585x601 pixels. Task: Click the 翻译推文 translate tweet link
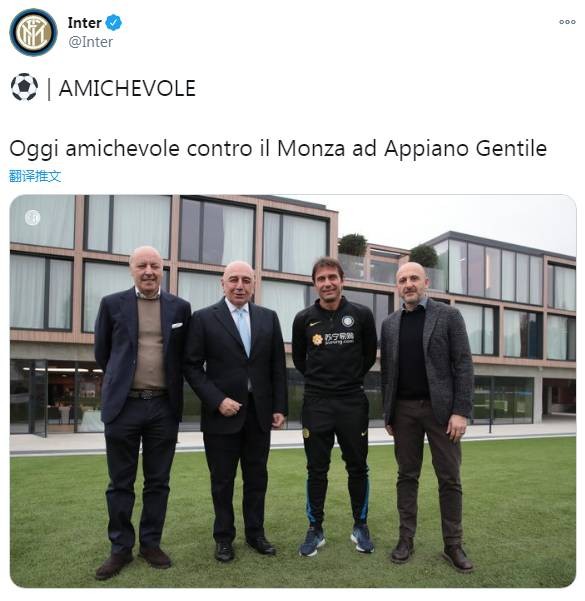point(35,176)
